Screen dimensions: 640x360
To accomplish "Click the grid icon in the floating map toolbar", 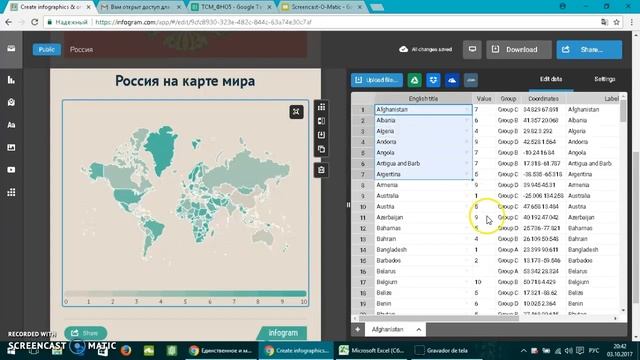I will [x=321, y=107].
